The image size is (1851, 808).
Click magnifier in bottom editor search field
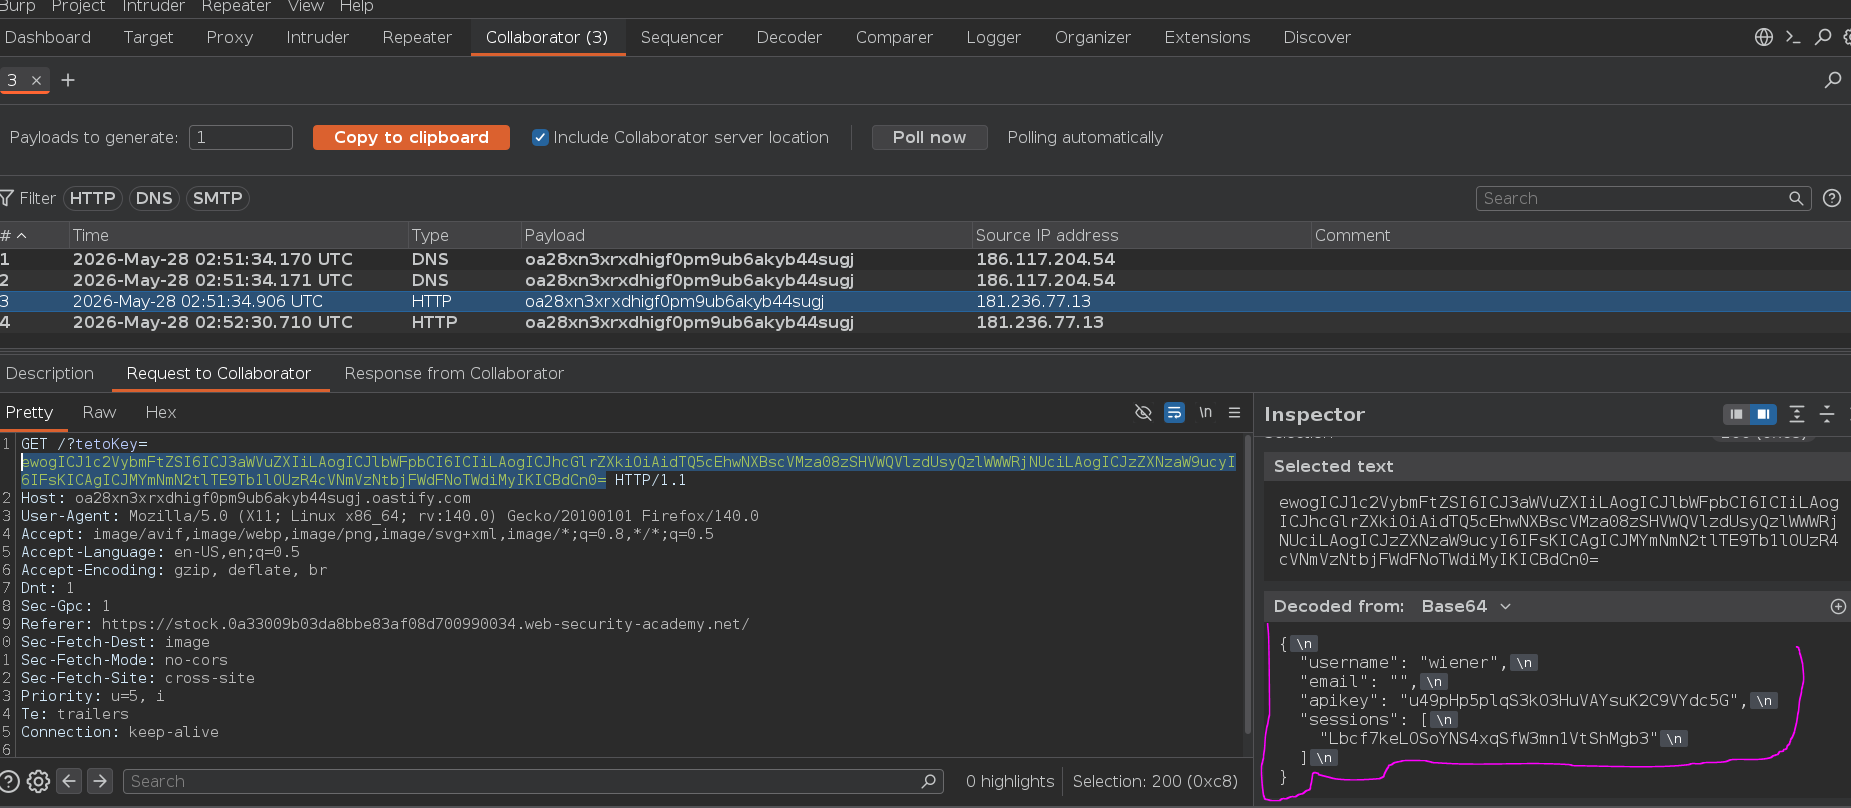(x=929, y=781)
